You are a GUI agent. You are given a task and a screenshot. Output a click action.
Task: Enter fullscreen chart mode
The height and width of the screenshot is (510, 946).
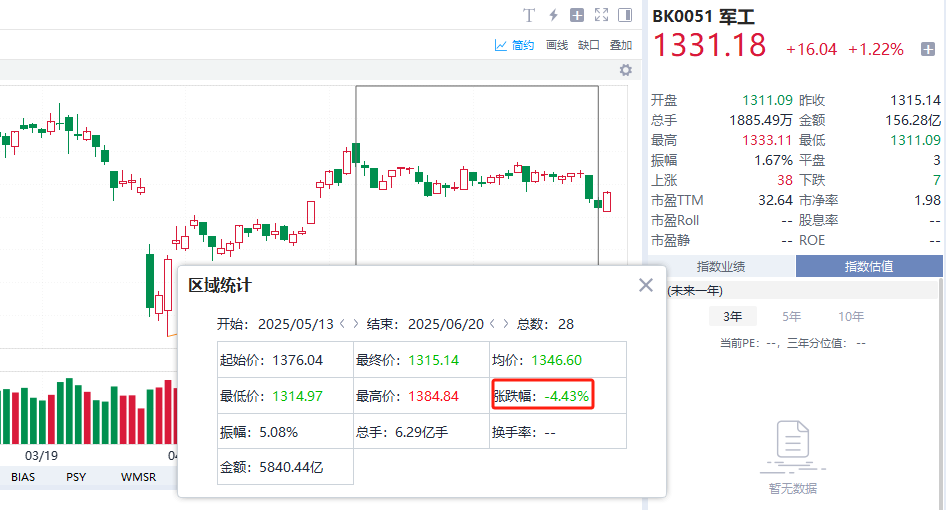601,15
